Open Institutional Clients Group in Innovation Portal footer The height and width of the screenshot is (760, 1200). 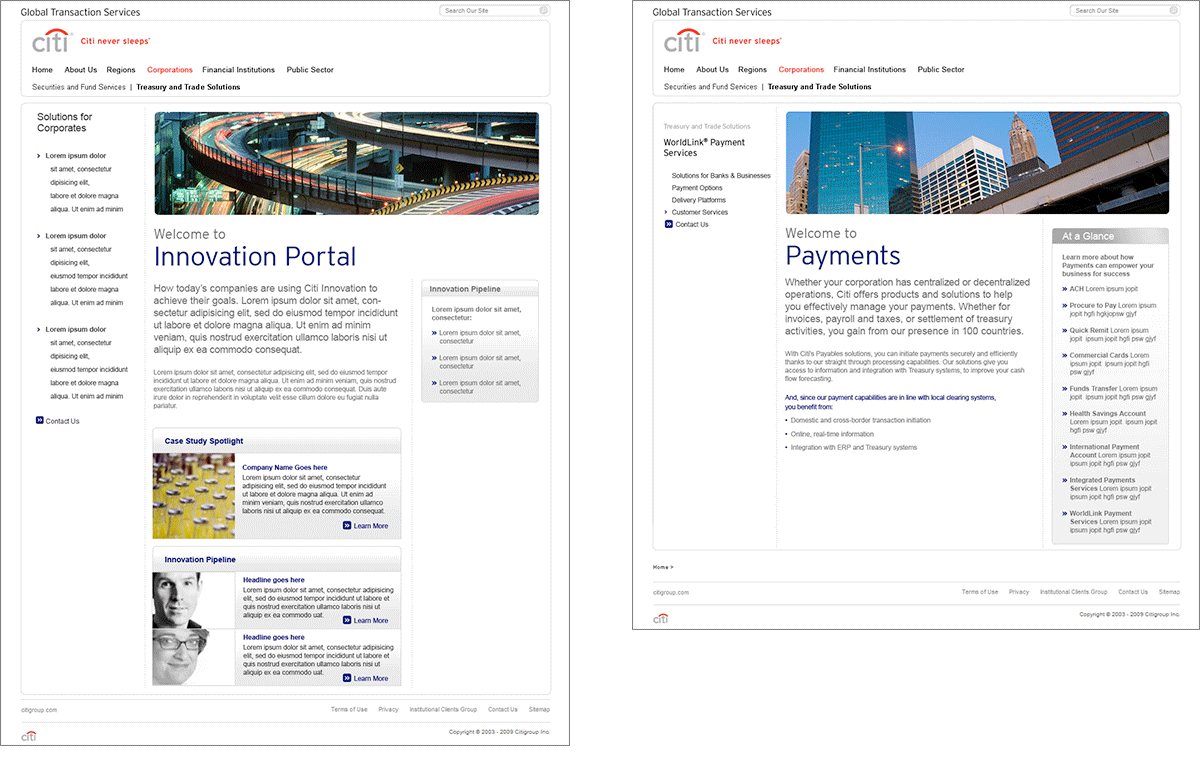(x=443, y=709)
